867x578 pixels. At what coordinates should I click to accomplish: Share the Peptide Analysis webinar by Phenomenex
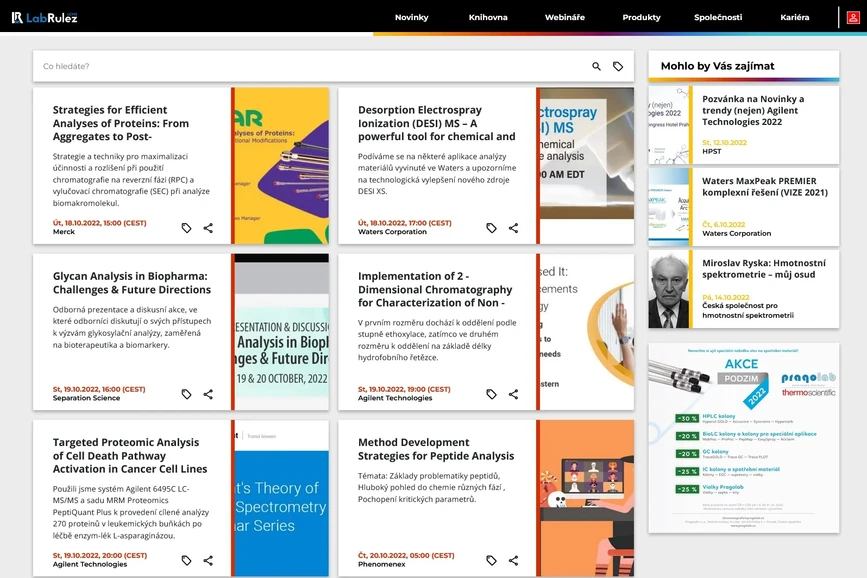513,560
